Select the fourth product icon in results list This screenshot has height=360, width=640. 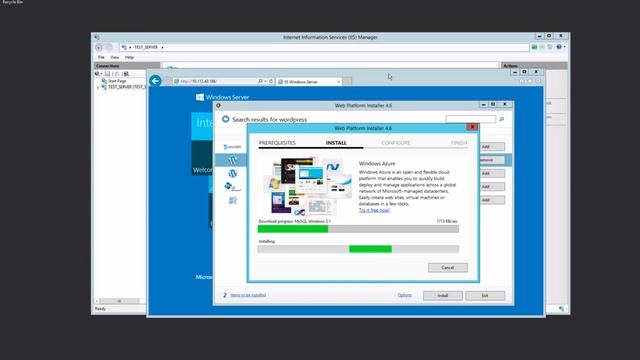point(232,187)
